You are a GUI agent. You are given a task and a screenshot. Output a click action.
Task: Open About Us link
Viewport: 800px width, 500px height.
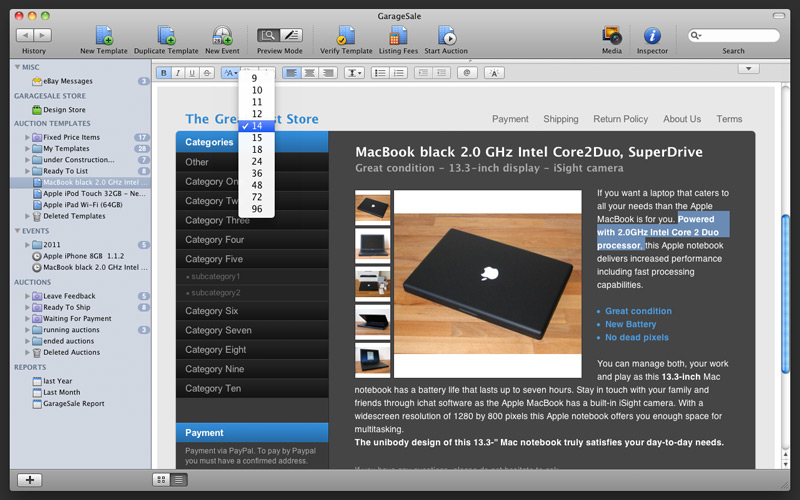[682, 119]
